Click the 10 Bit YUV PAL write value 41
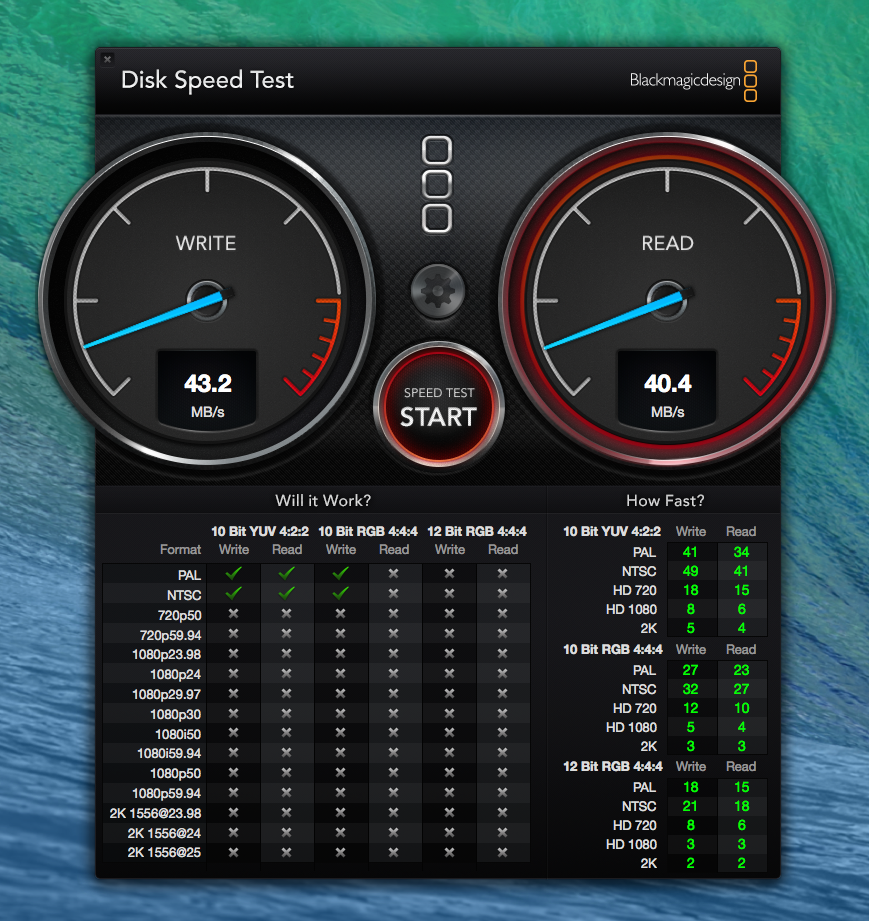Viewport: 869px width, 921px height. click(690, 552)
